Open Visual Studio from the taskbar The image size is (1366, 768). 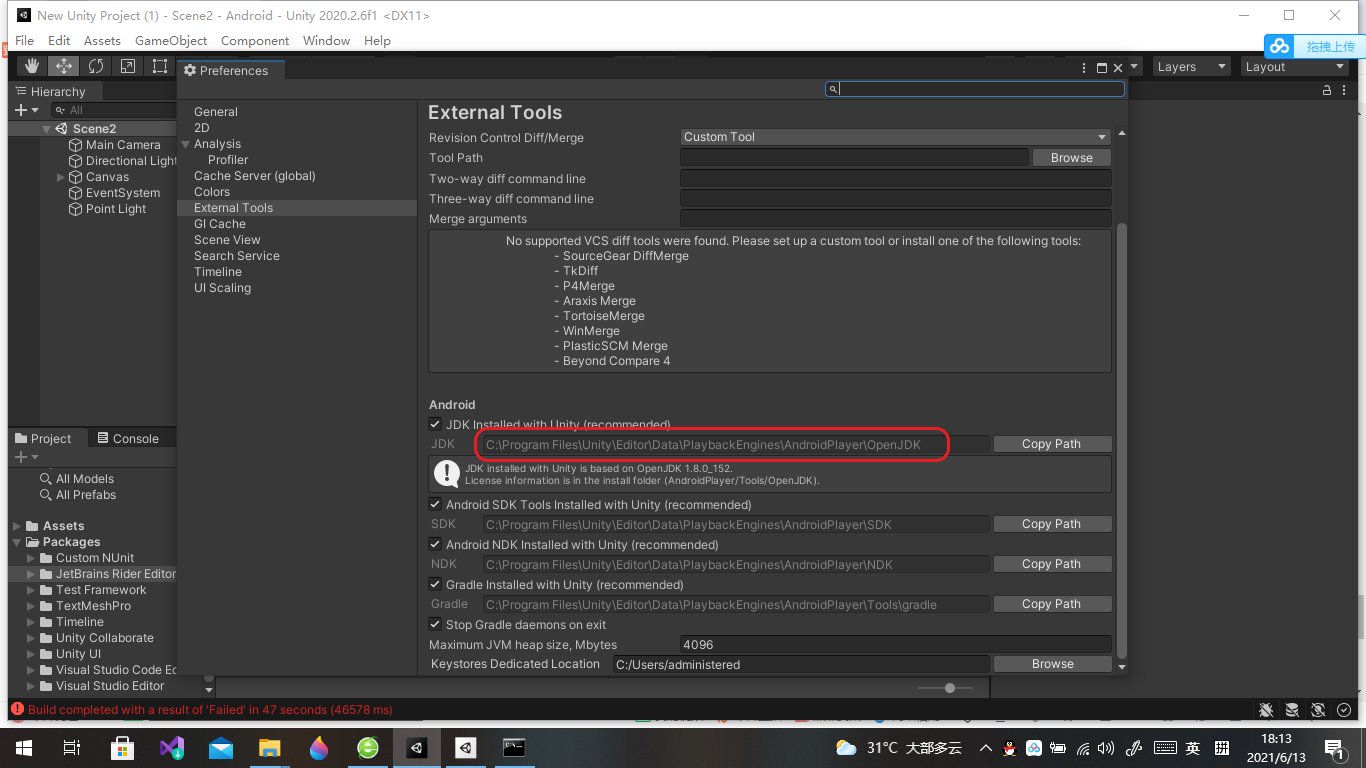pos(172,748)
